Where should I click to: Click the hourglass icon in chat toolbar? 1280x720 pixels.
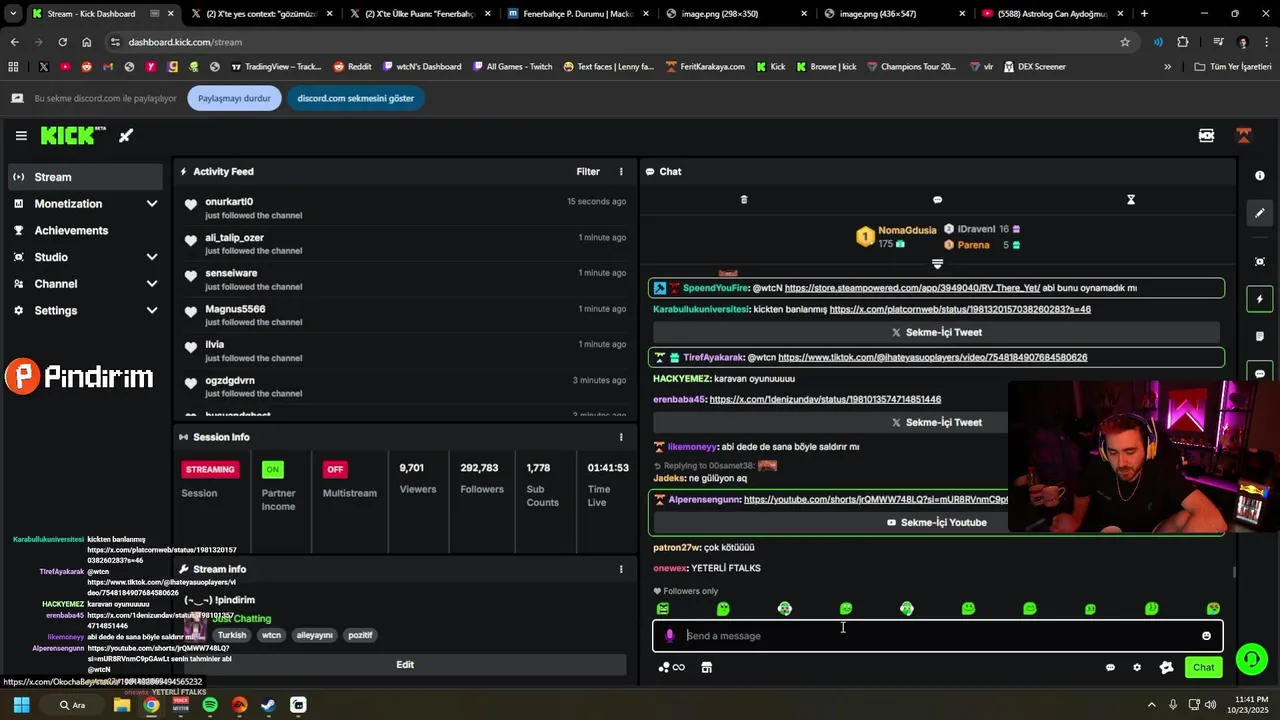pos(1131,200)
